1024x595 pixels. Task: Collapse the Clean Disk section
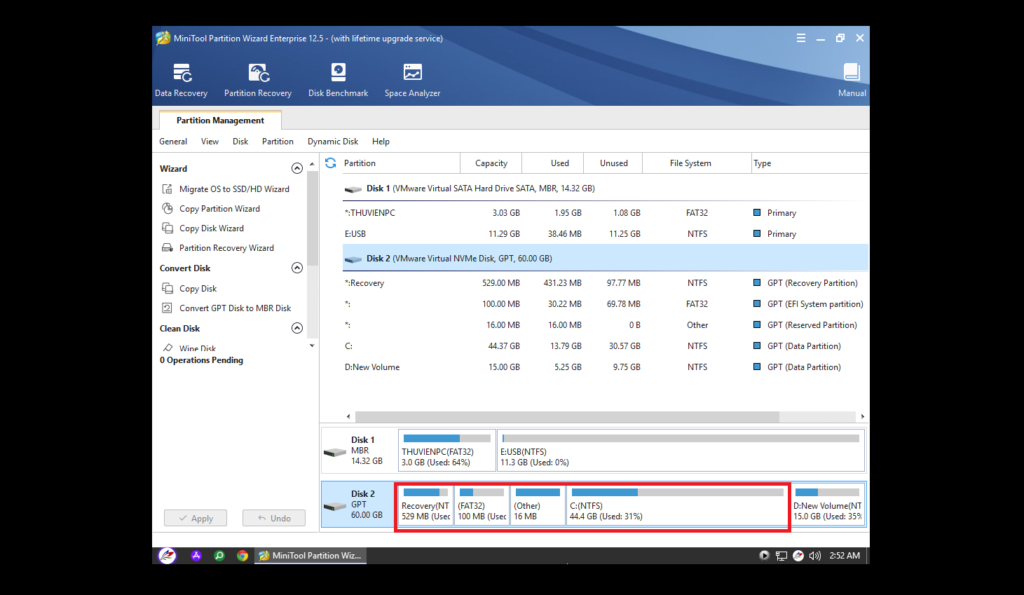click(297, 328)
